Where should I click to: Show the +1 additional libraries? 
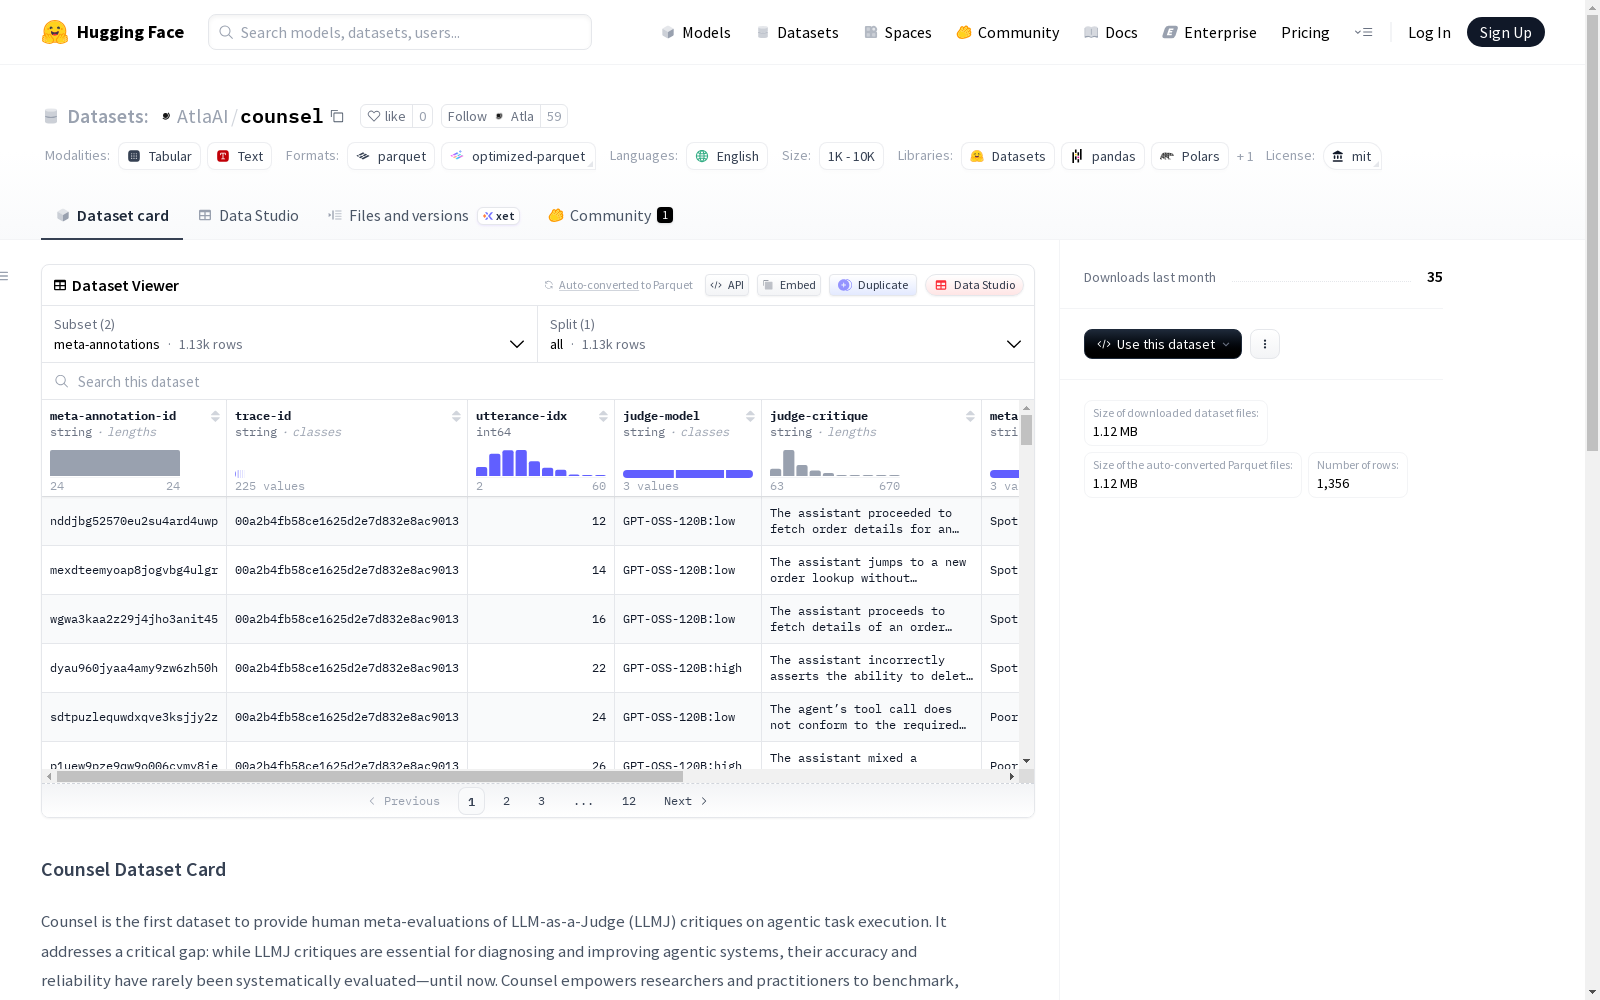click(1245, 156)
